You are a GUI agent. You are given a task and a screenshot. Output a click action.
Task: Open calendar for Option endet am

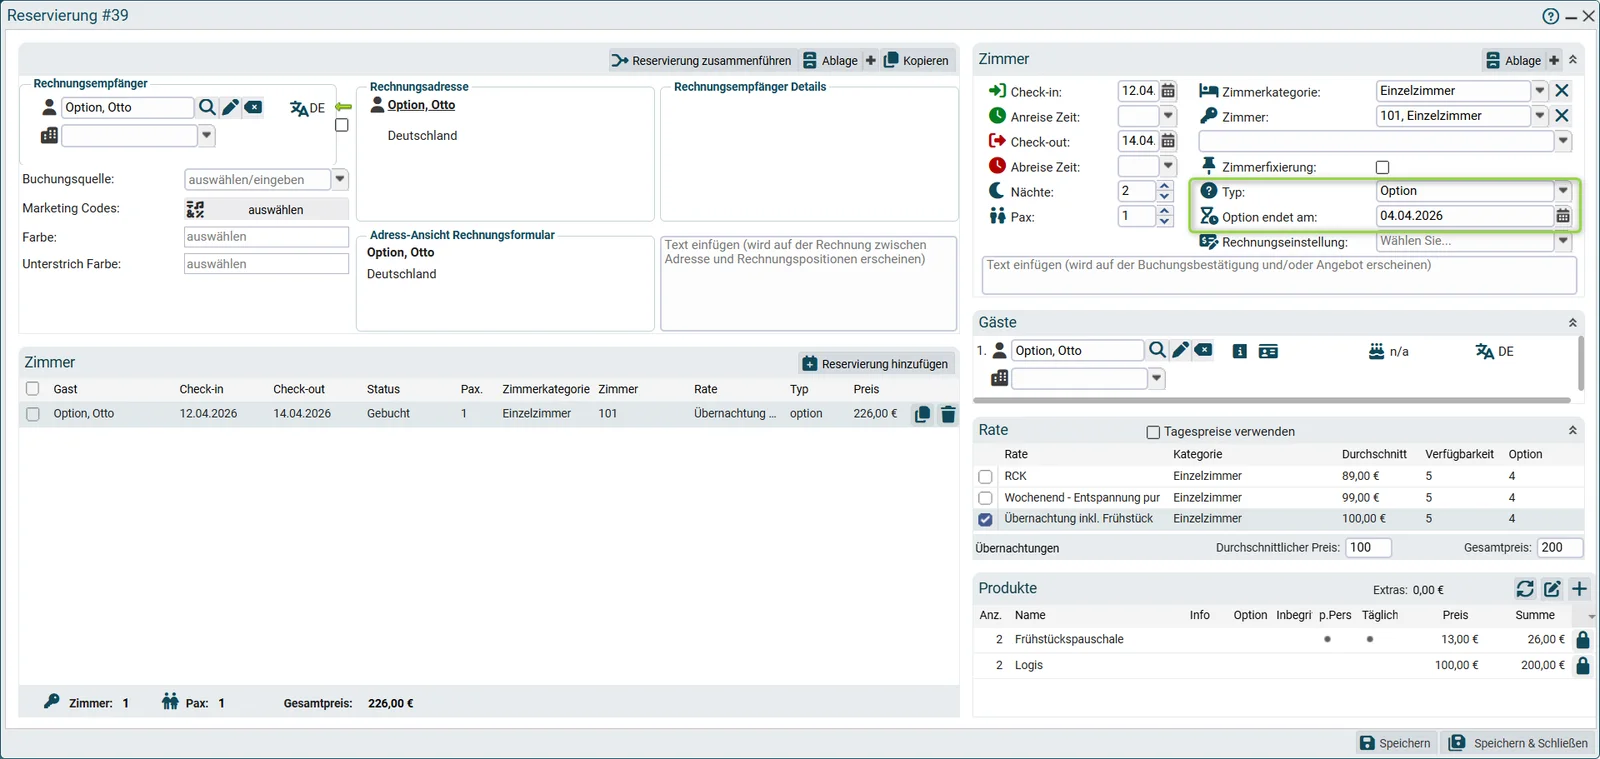tap(1563, 216)
